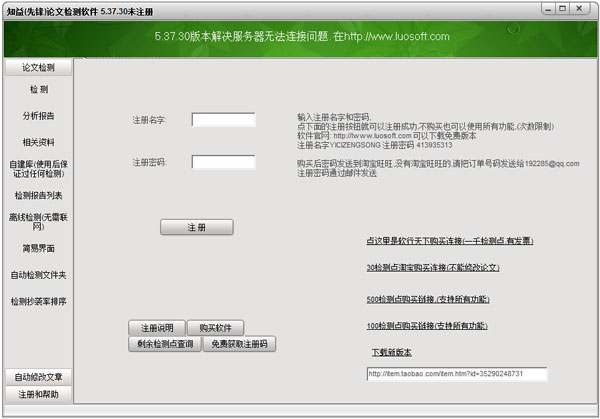Select 检测抄袭率排序 in the sidebar
Screen dimensions: 600x419
[x=38, y=301]
